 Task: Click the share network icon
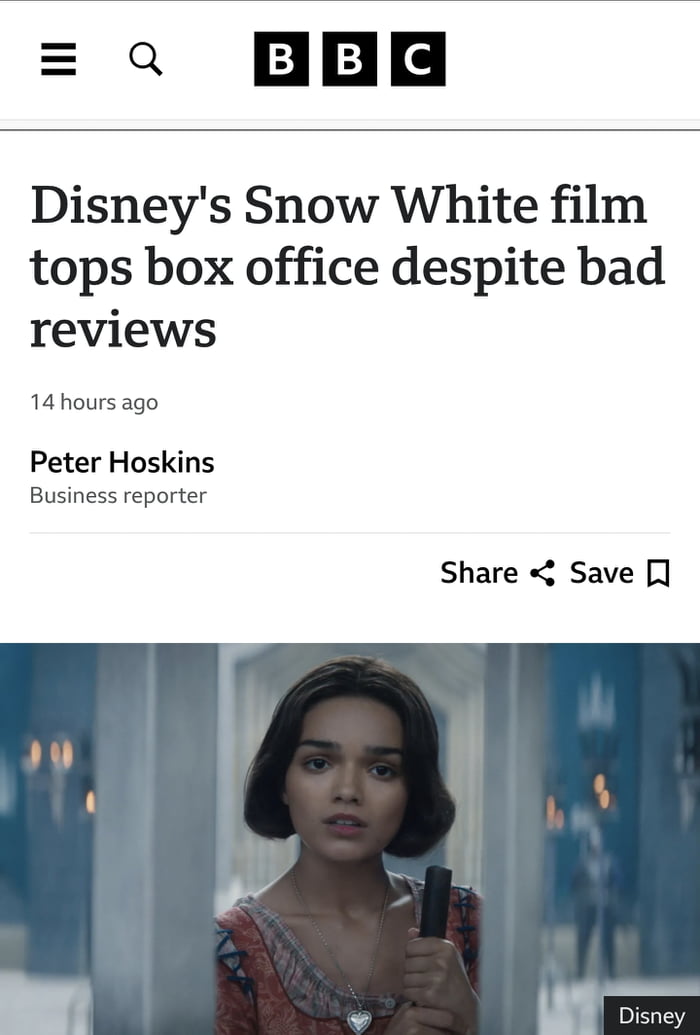pyautogui.click(x=543, y=572)
